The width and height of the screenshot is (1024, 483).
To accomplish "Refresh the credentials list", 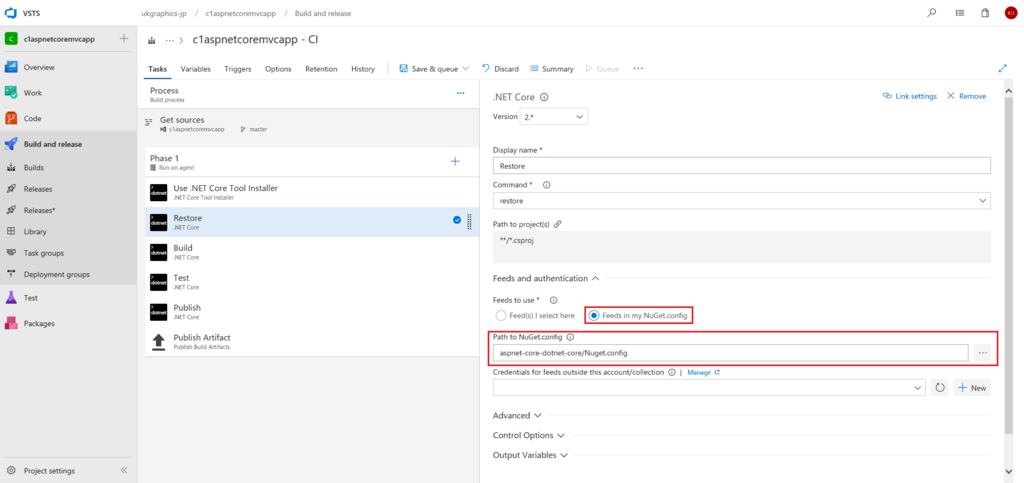I will pos(940,388).
